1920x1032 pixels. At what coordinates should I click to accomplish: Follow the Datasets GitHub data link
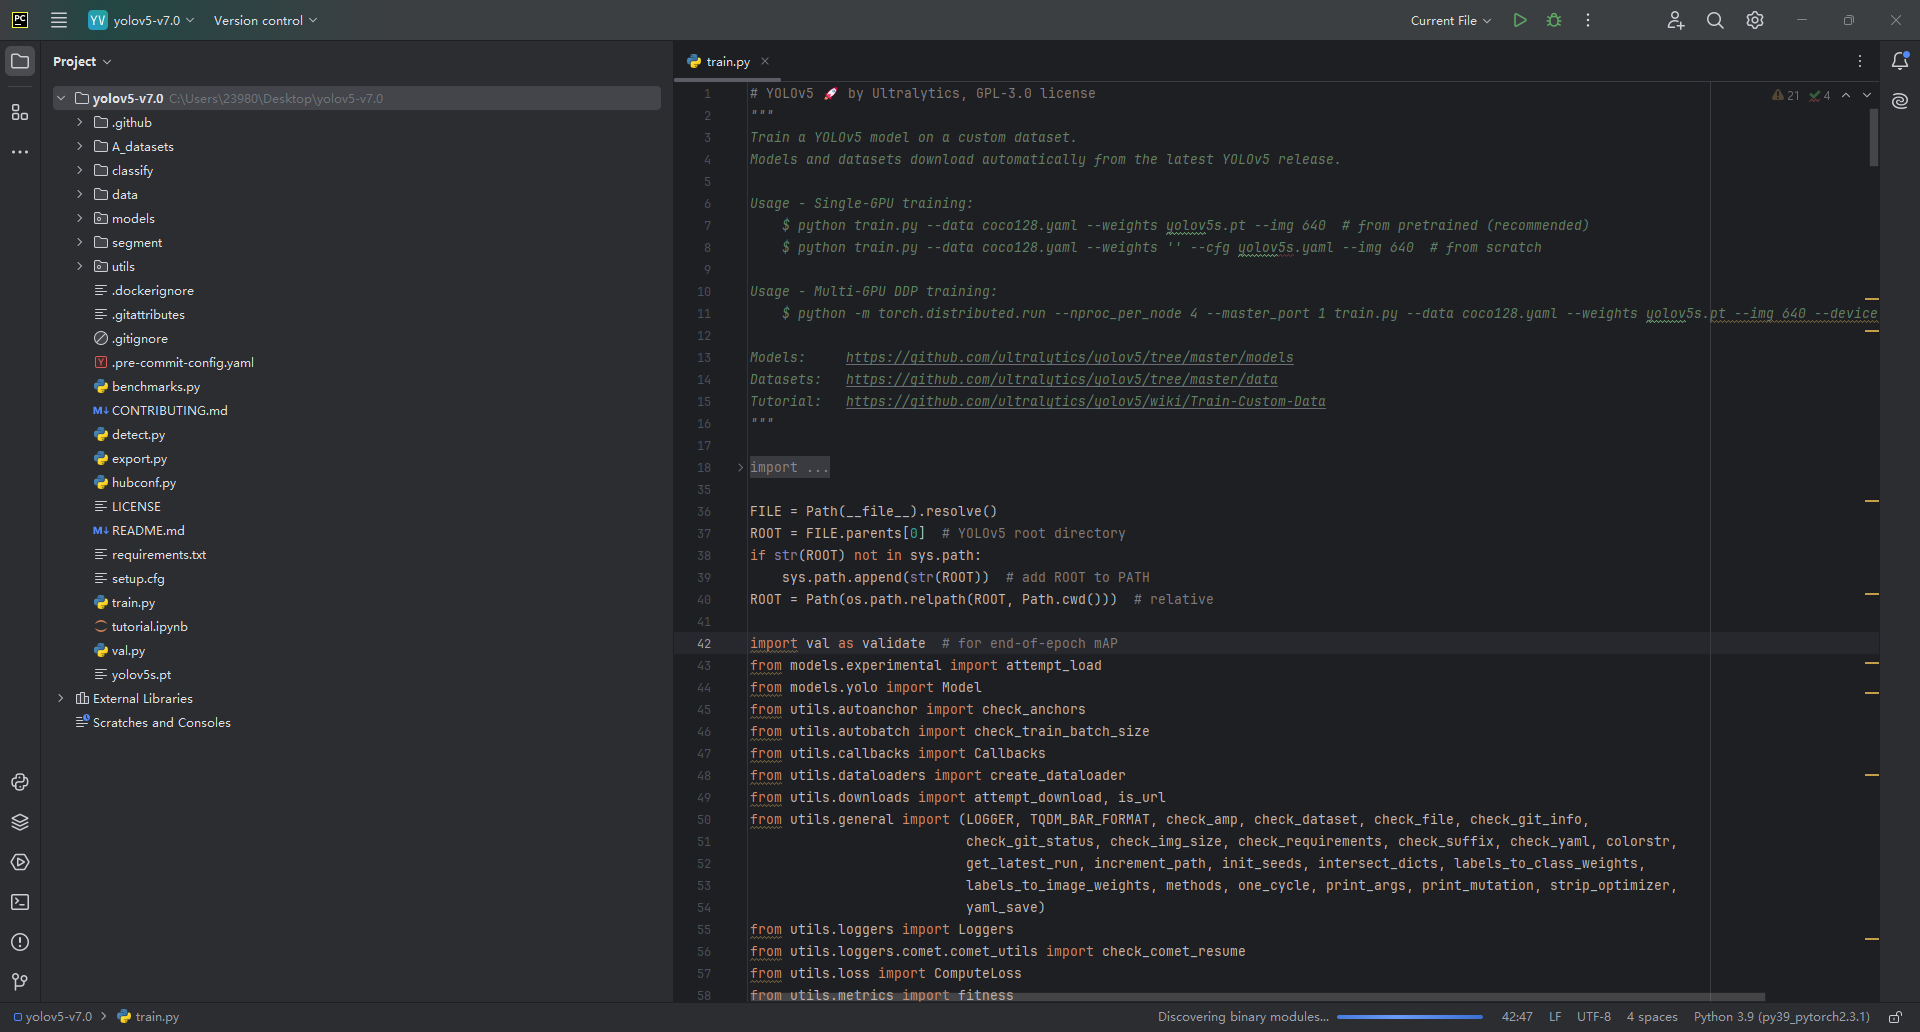click(x=1061, y=379)
